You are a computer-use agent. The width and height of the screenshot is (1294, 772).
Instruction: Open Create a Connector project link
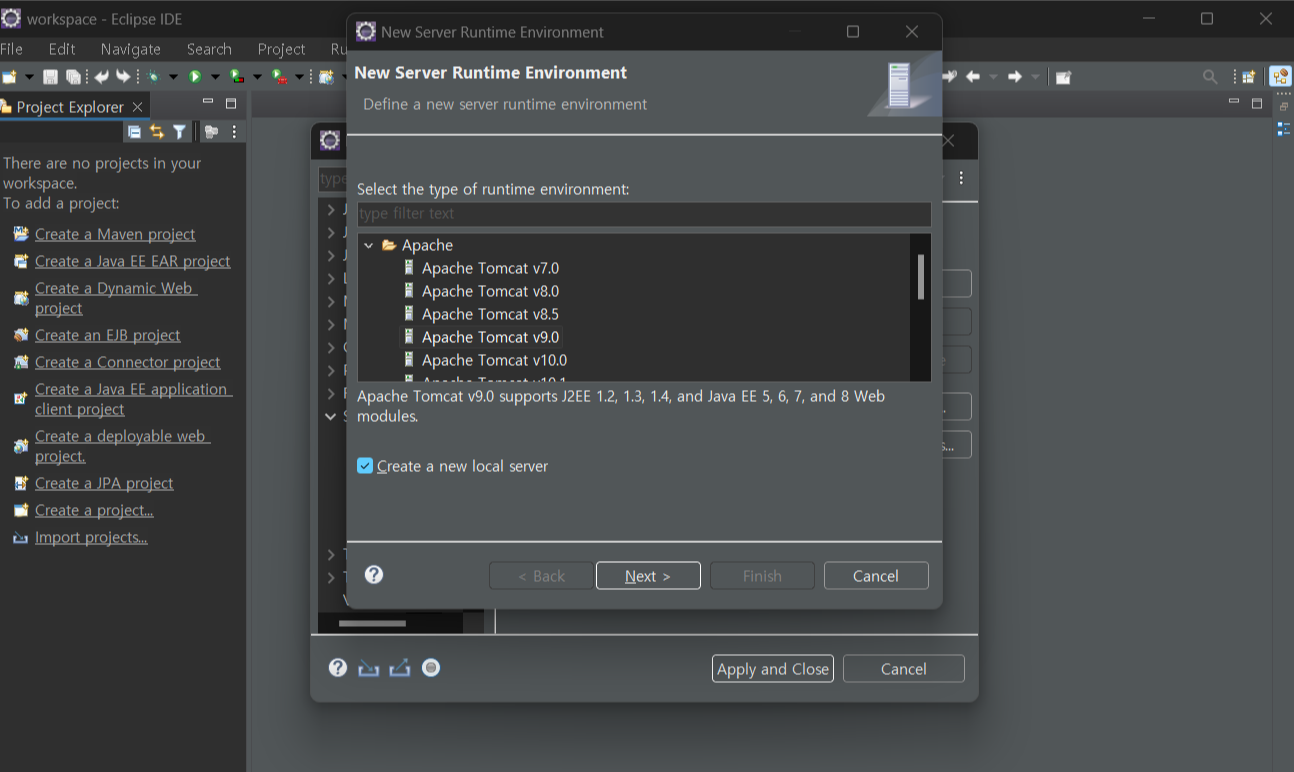(128, 362)
